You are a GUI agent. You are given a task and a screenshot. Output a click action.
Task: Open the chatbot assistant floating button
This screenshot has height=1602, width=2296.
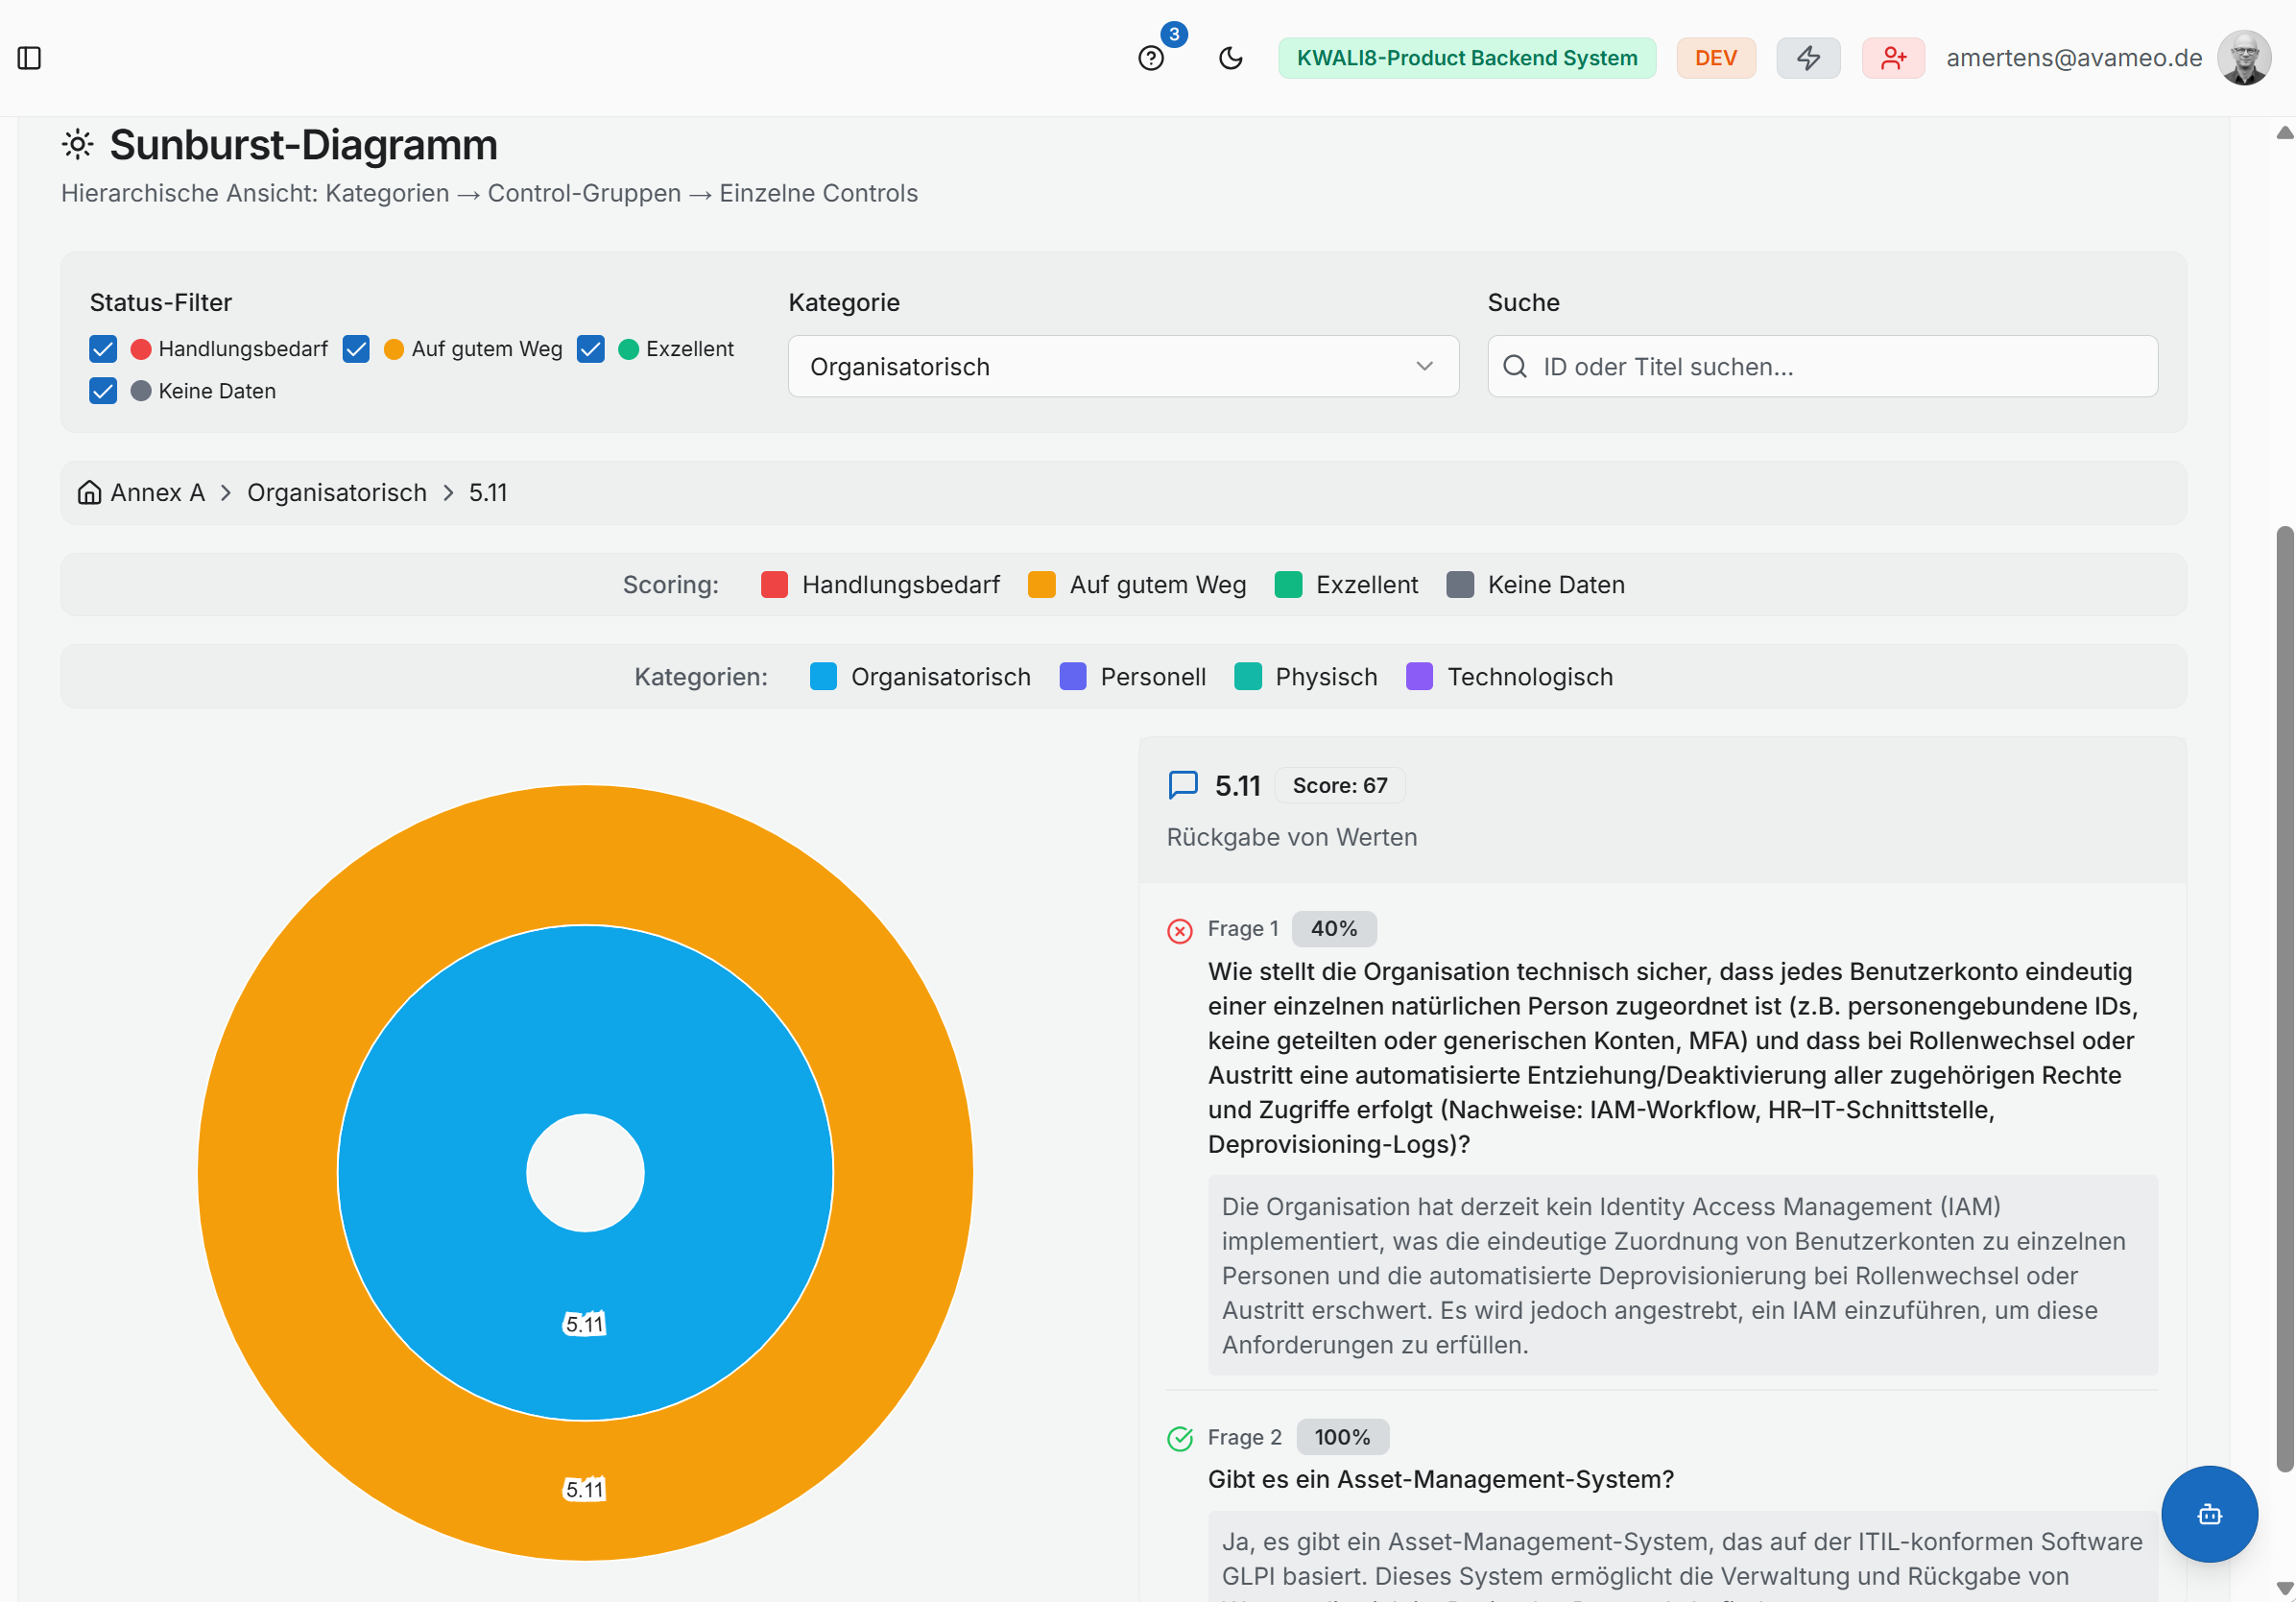pyautogui.click(x=2208, y=1514)
